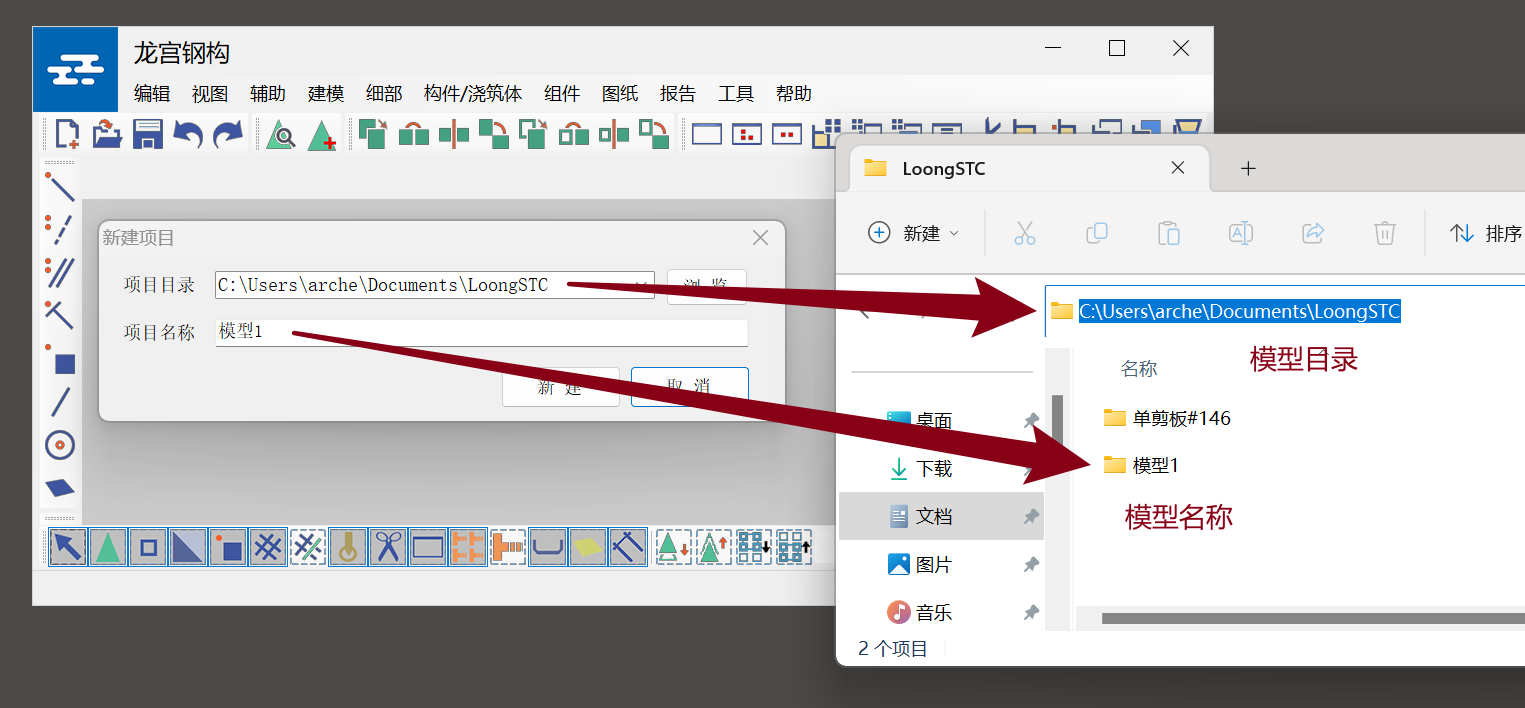Open 文档 in the Explorer sidebar

point(941,516)
